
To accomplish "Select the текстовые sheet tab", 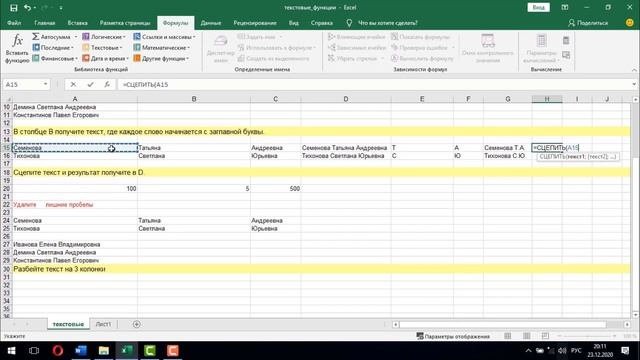I will (68, 324).
